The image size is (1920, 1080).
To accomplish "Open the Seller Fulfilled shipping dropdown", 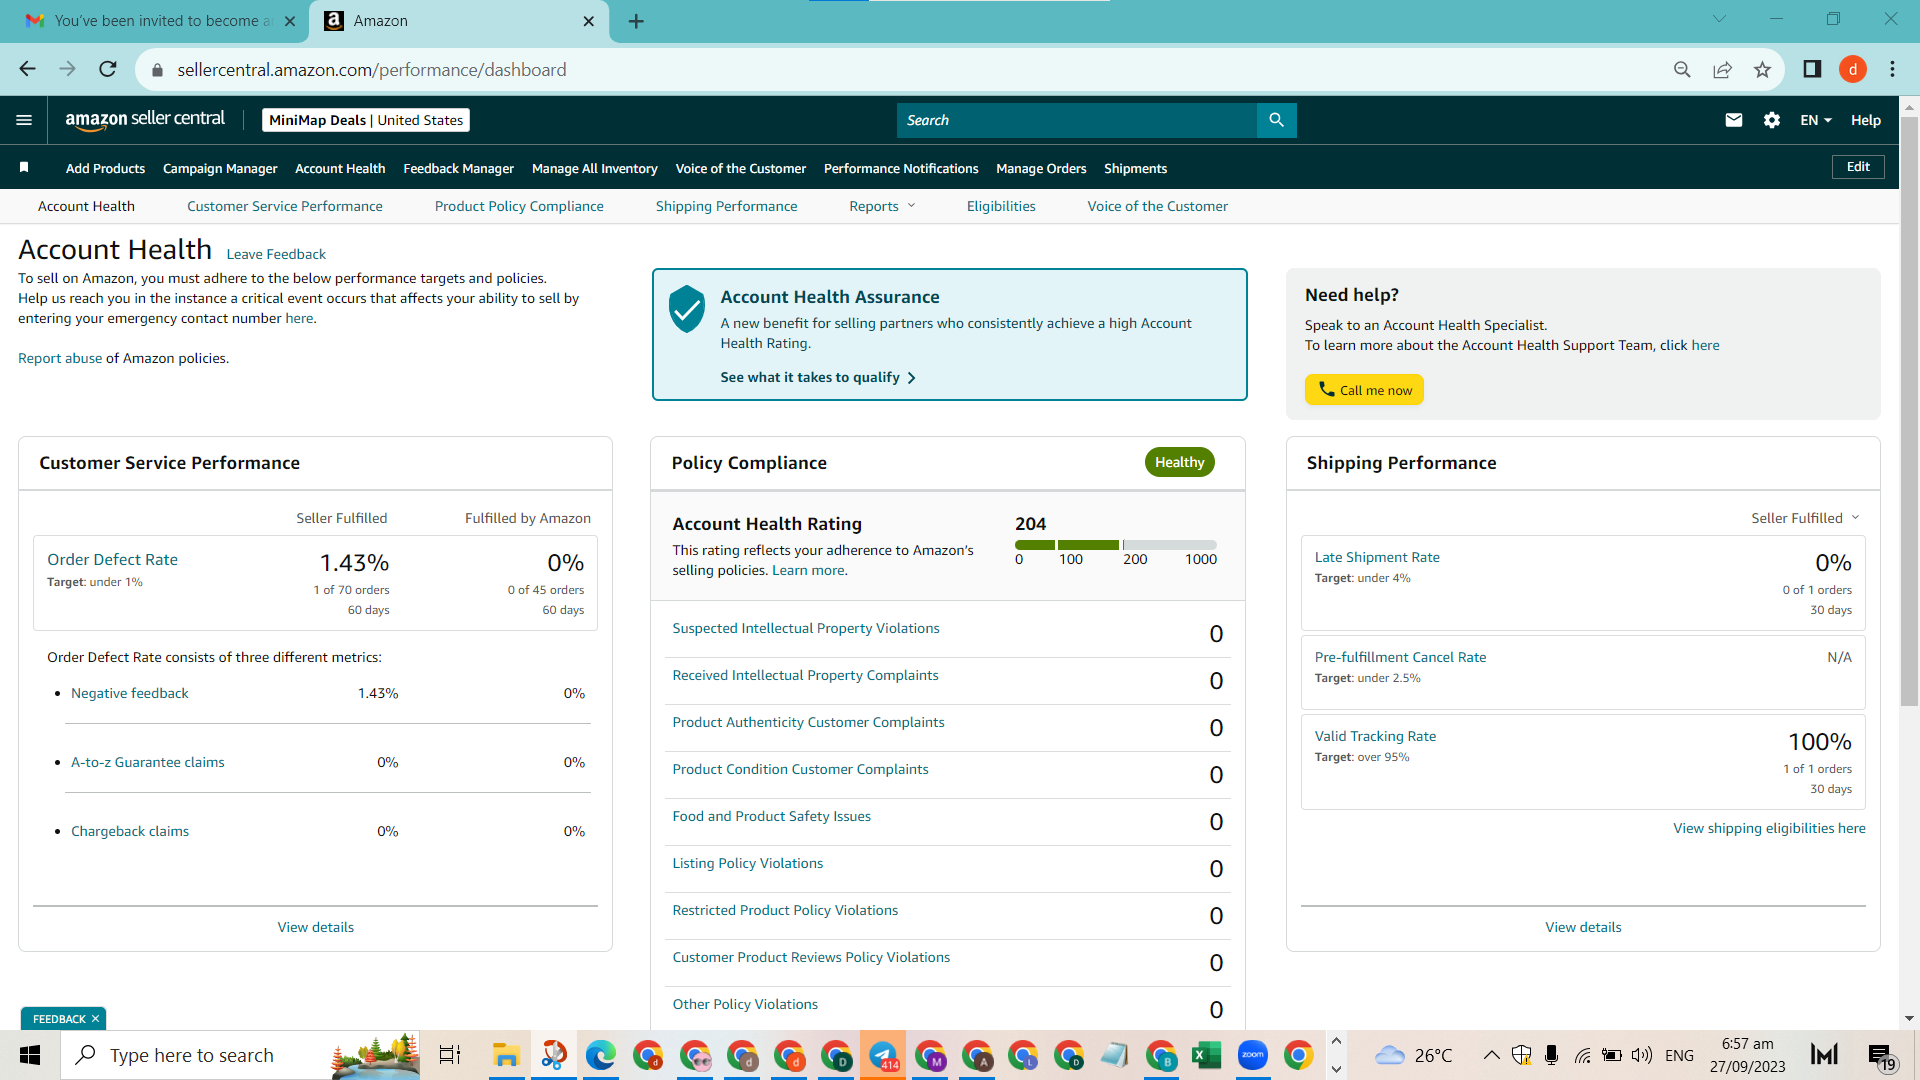I will [1805, 518].
